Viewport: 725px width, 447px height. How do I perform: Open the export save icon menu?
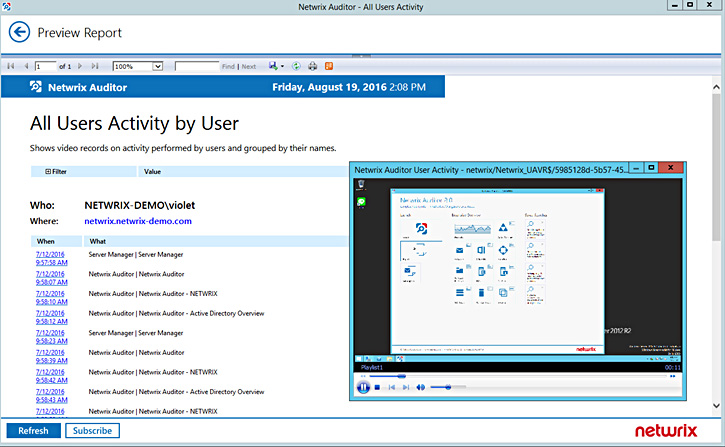click(x=273, y=66)
